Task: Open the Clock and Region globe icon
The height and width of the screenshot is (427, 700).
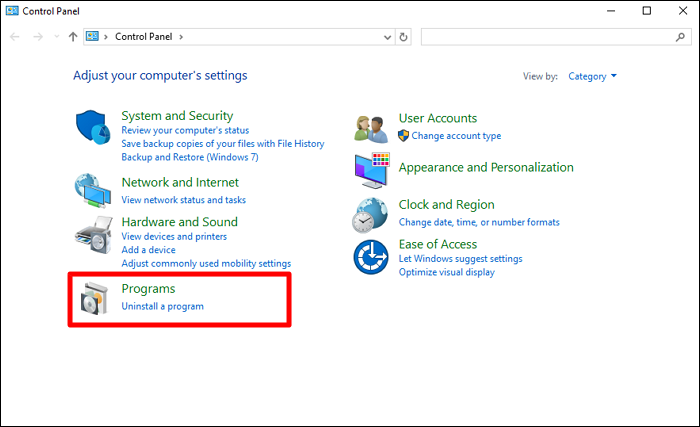Action: pos(372,213)
